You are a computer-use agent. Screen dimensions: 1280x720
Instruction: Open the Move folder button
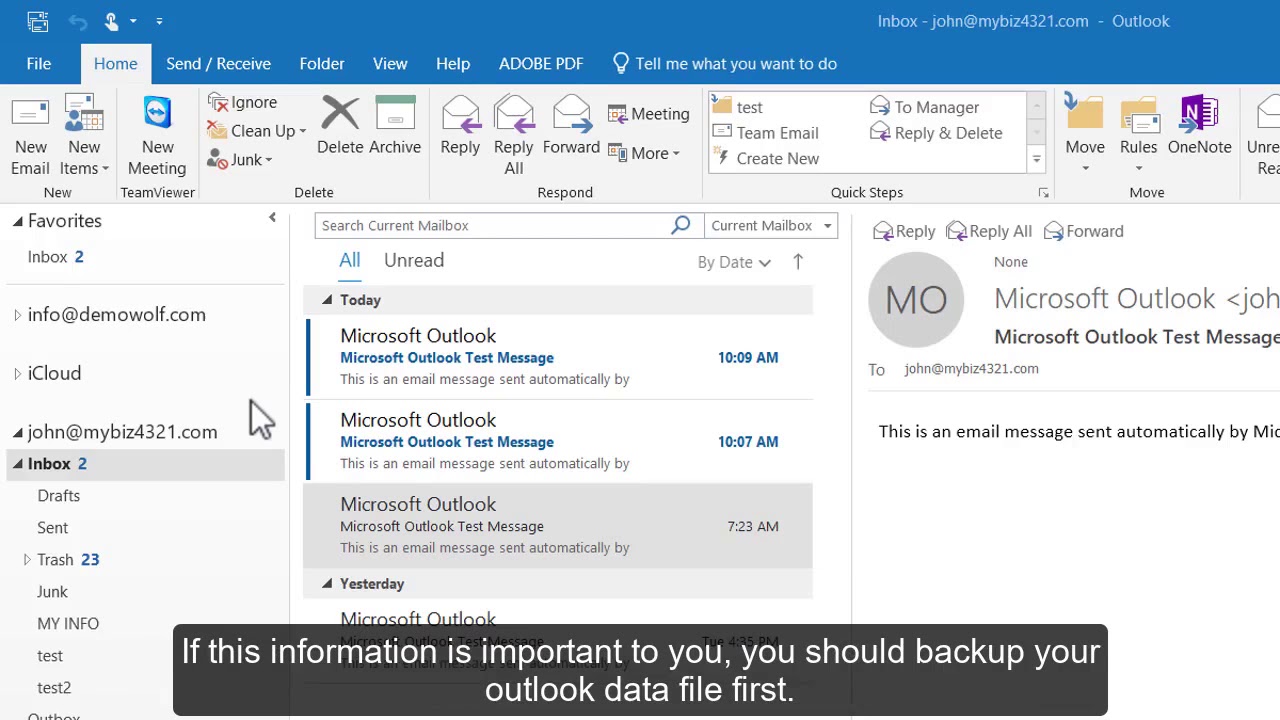pos(1085,135)
